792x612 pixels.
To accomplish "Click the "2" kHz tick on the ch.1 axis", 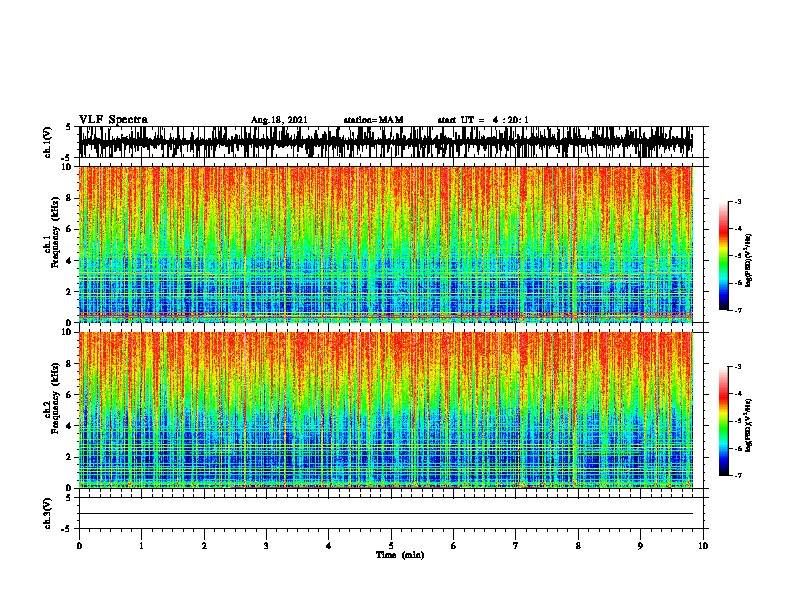I will pos(70,292).
